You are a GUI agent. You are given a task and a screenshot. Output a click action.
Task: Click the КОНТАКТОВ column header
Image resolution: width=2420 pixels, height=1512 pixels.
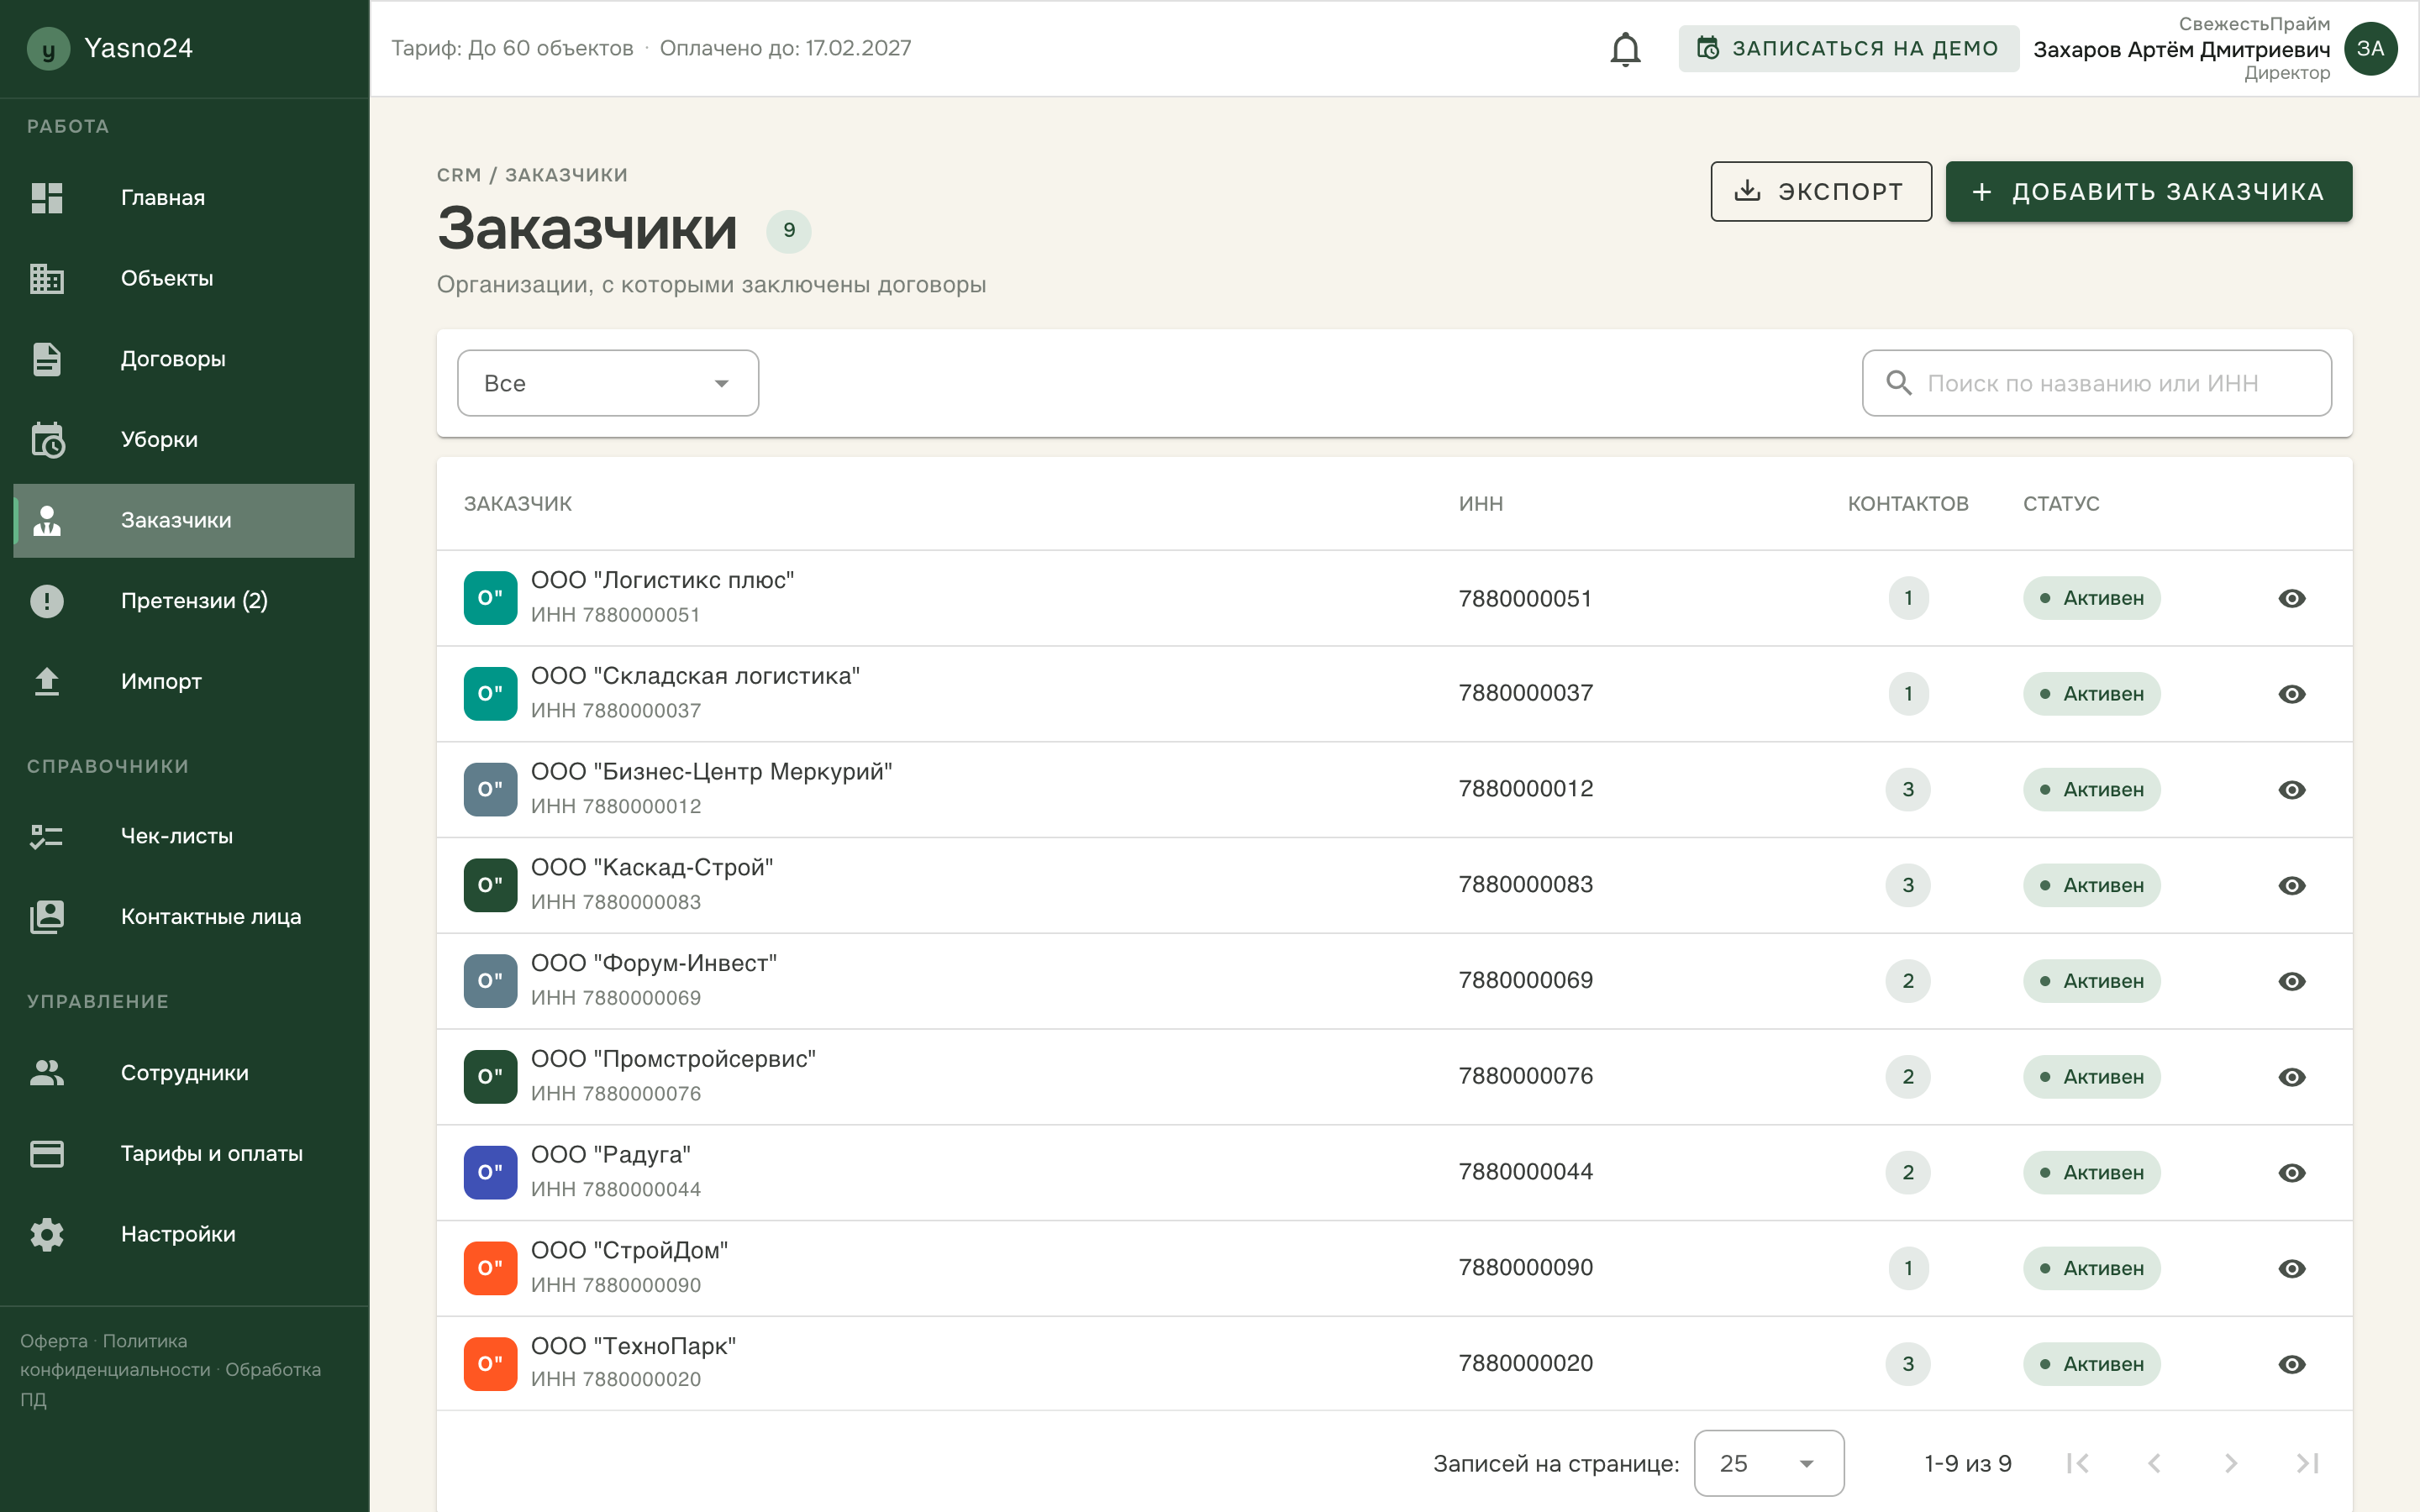pyautogui.click(x=1907, y=504)
